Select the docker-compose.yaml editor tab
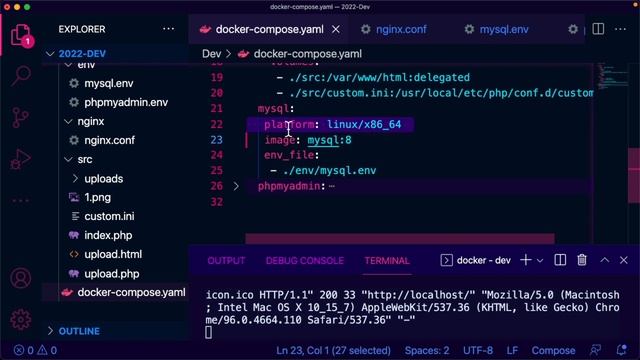 point(269,29)
